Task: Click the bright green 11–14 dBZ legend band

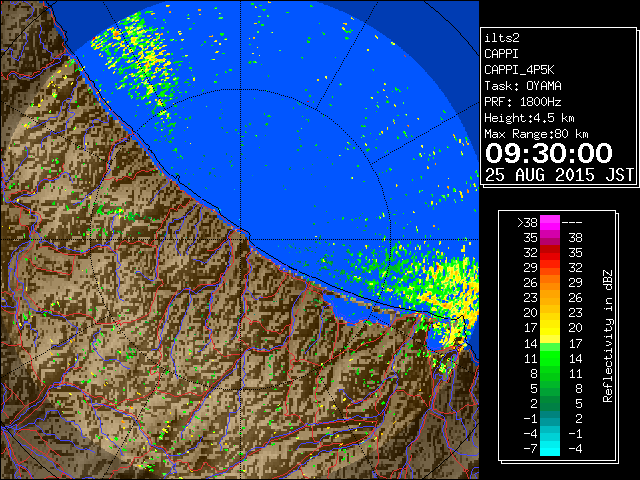Action: point(550,358)
